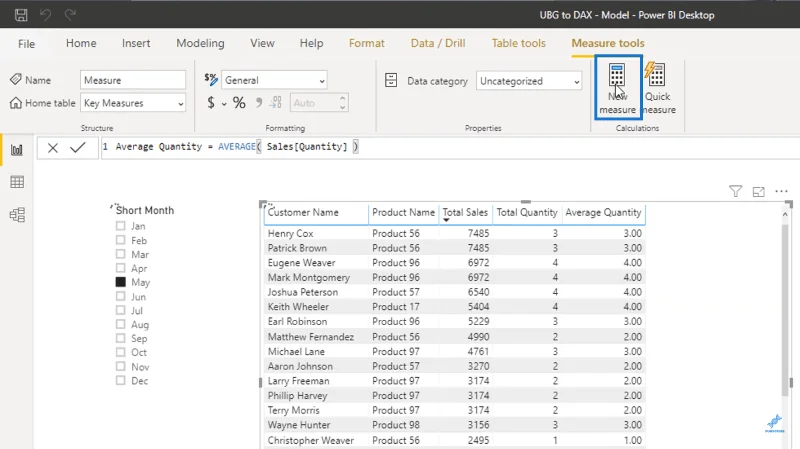Check the Mar checkbox
Screen dimensions: 800x449
point(120,254)
